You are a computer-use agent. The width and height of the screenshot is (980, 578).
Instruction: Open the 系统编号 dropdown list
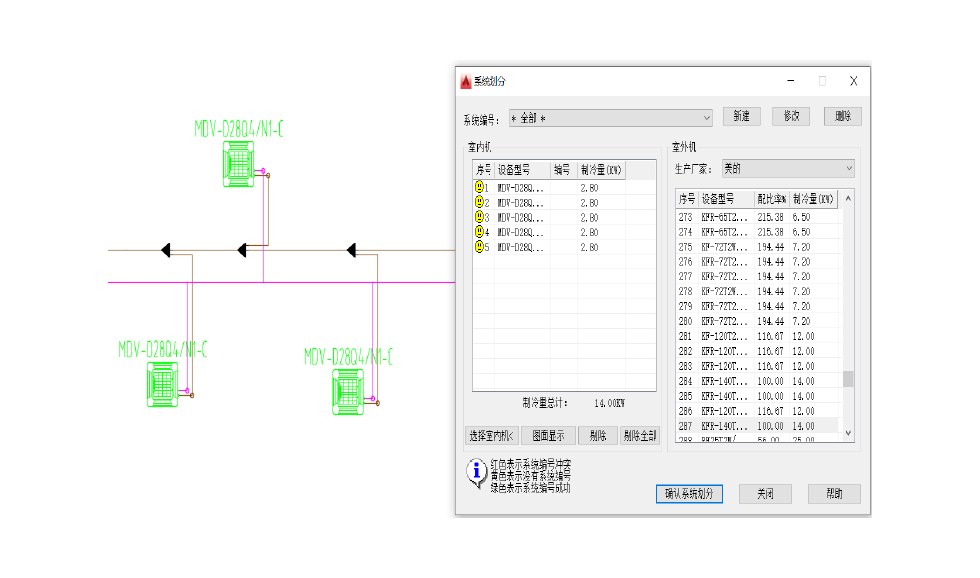705,117
